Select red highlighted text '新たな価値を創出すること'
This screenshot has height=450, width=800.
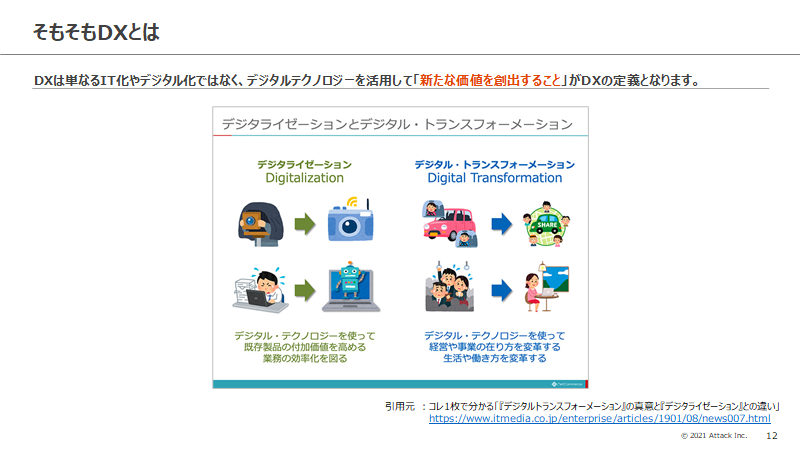click(490, 80)
